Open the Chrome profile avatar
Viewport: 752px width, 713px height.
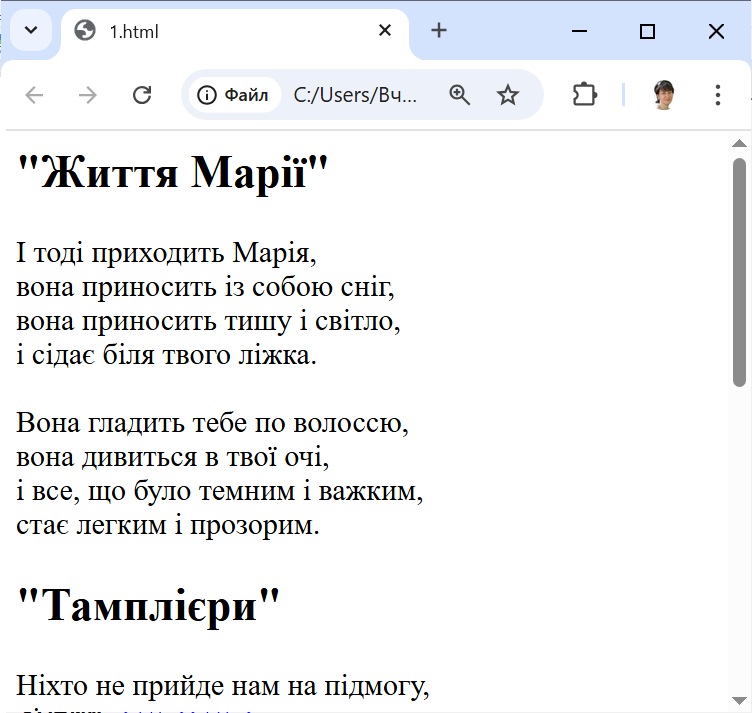(x=664, y=95)
